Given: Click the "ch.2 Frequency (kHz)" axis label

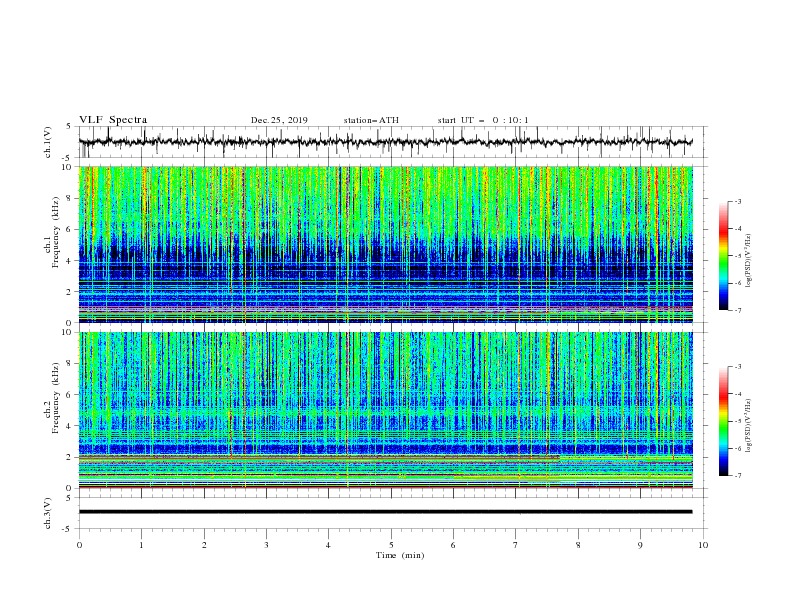Looking at the screenshot, I should 53,397.
